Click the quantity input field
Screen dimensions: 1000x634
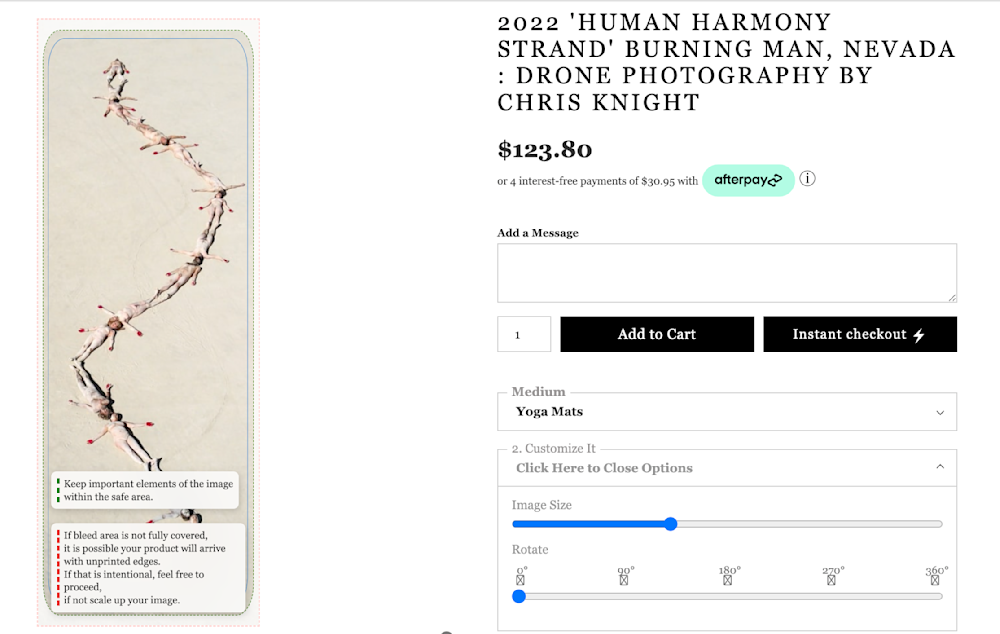524,334
